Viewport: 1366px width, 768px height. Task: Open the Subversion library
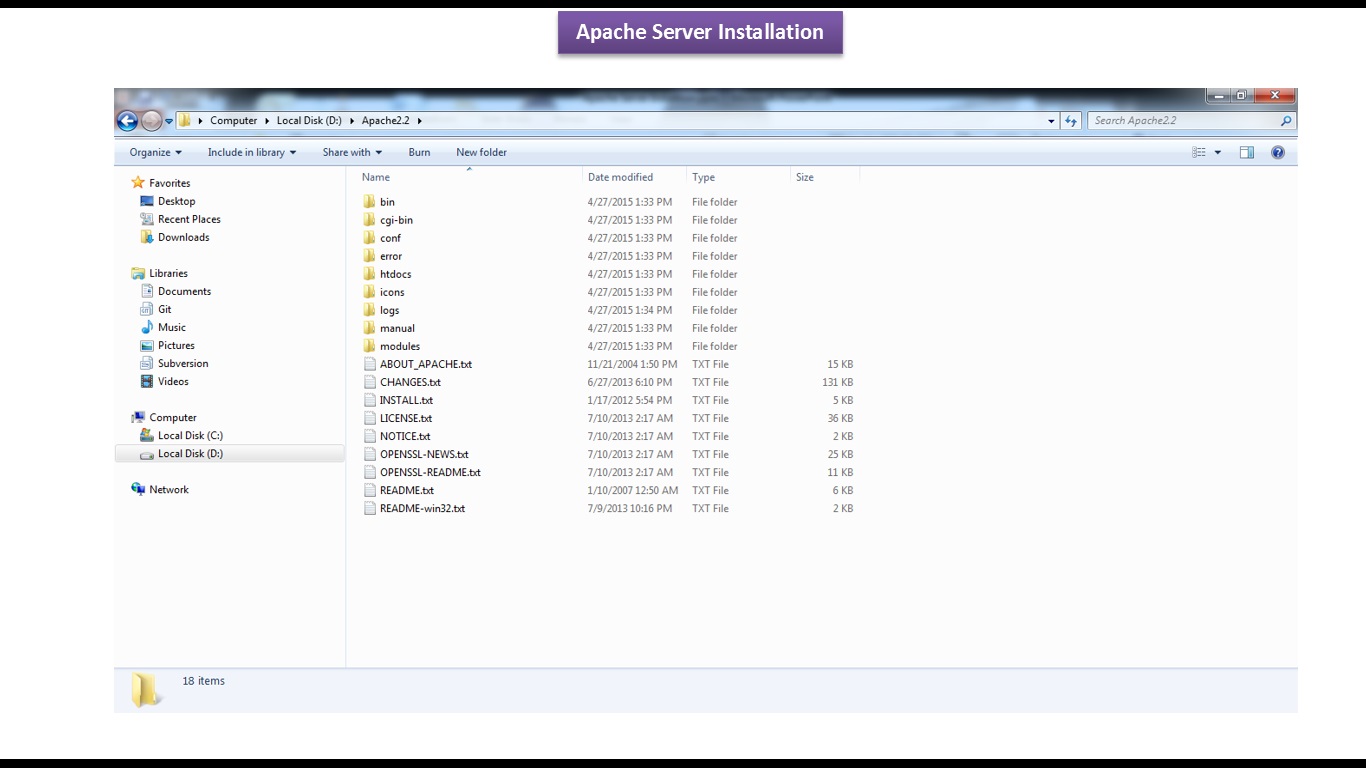coord(183,364)
